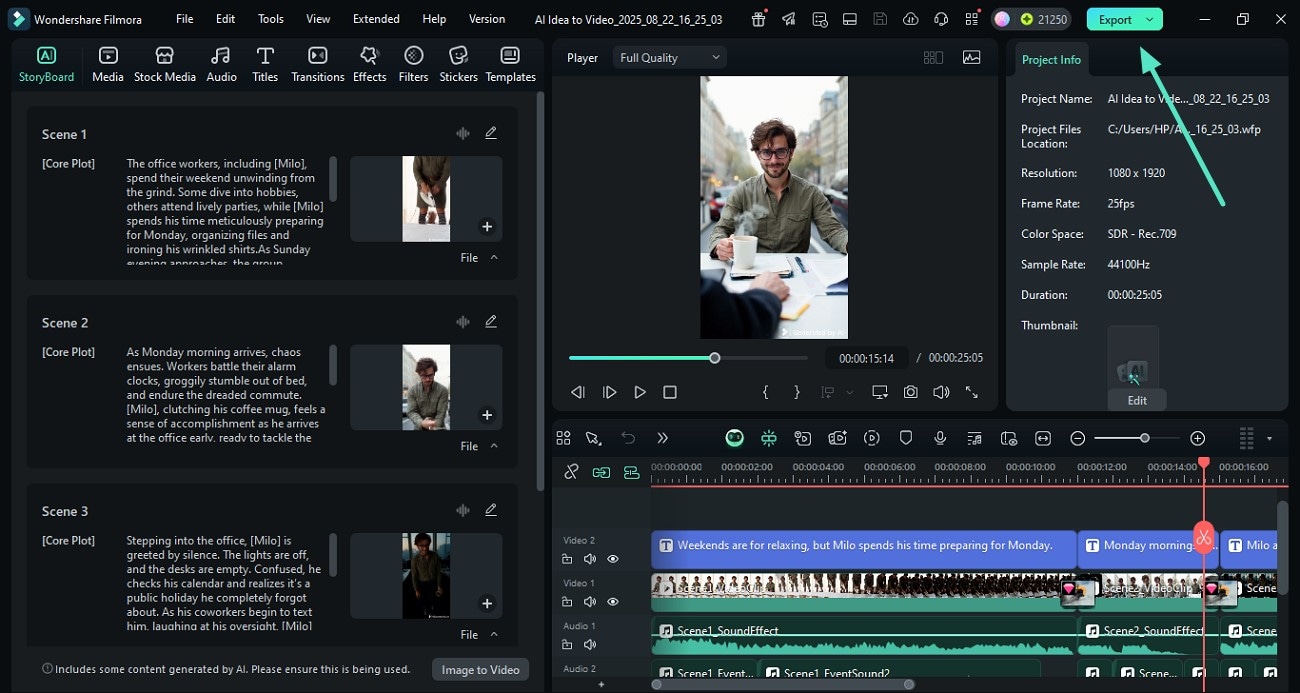Open the Stickers panel

(459, 64)
